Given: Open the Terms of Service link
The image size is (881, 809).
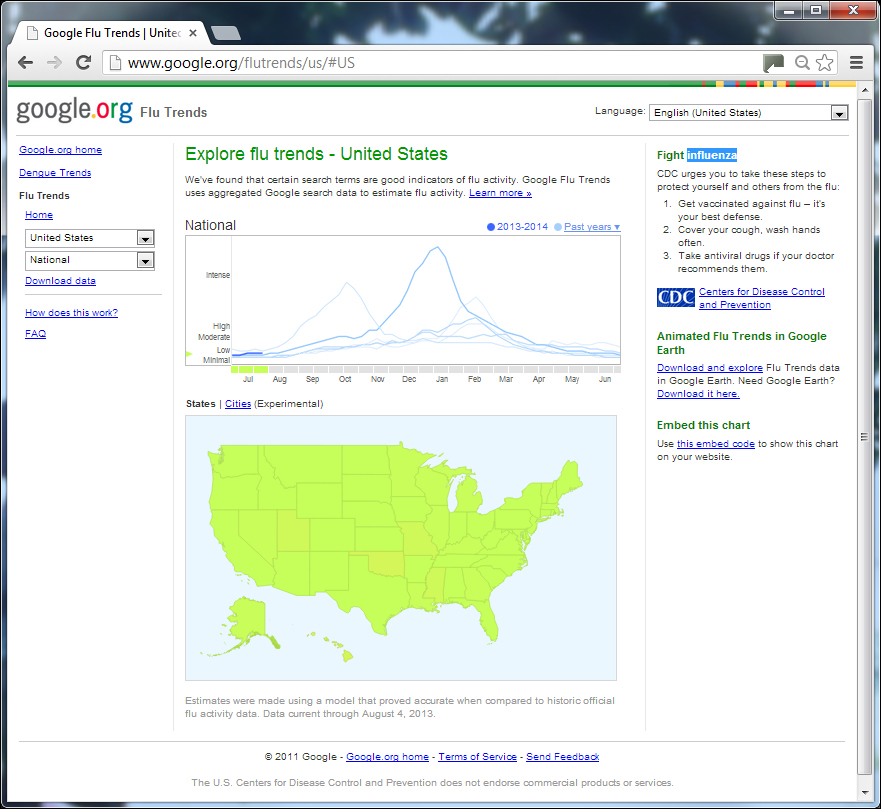Looking at the screenshot, I should pos(478,757).
